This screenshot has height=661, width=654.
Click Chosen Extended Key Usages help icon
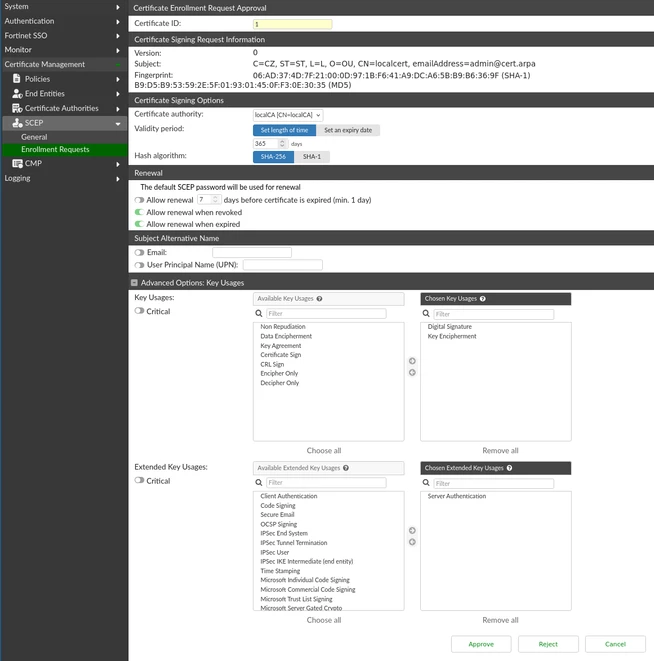[509, 468]
